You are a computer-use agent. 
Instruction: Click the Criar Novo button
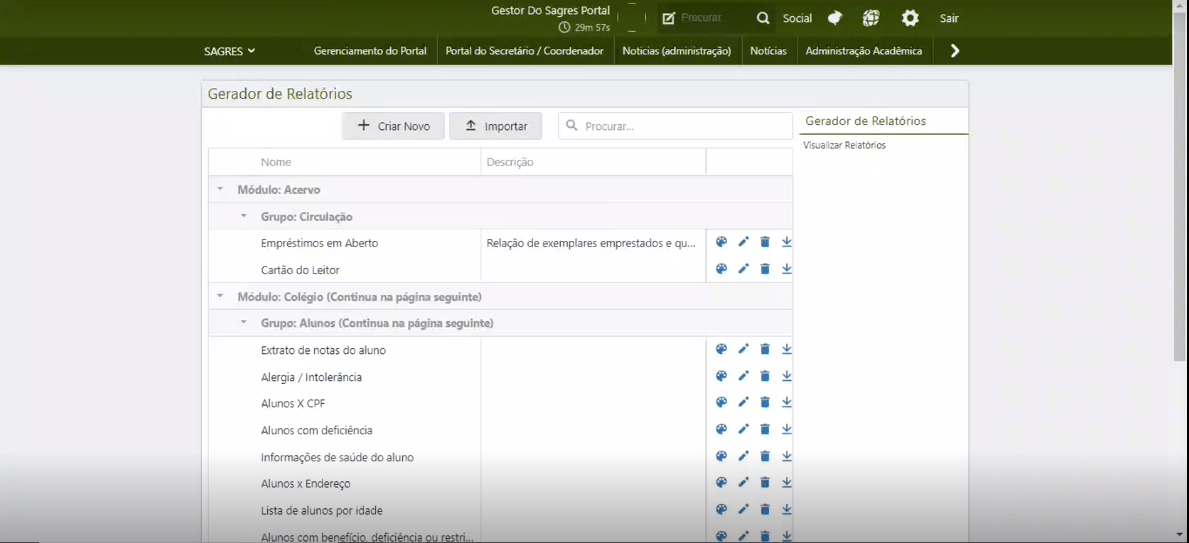393,126
